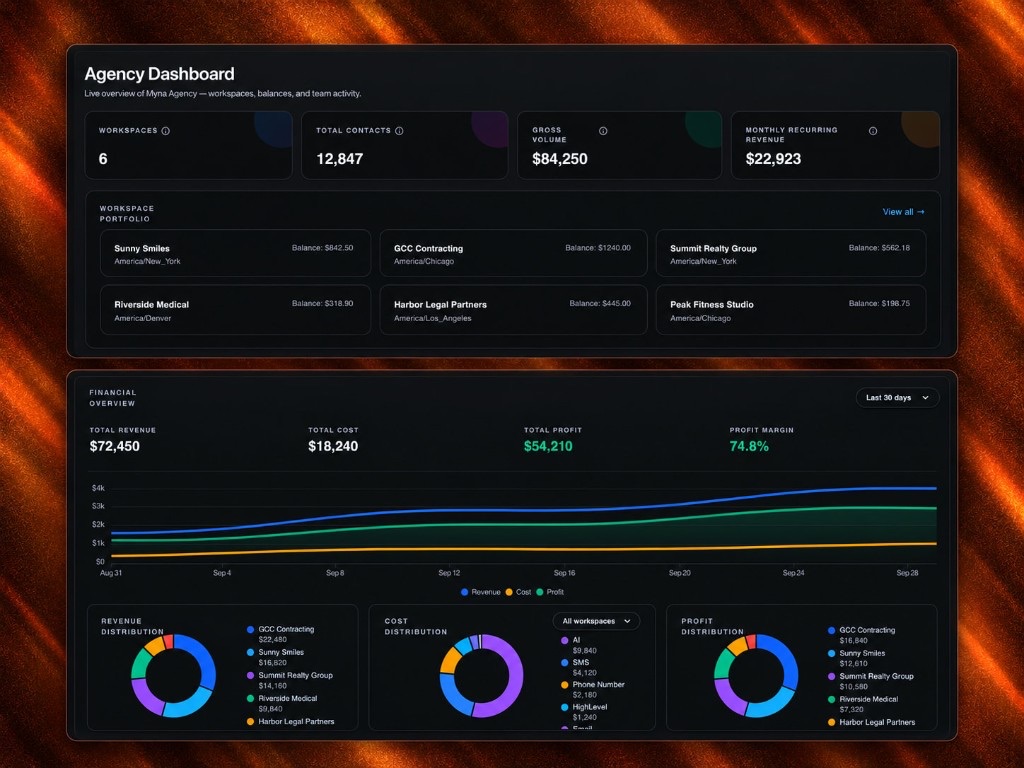Select Harbor Legal Partners in revenue legend
The width and height of the screenshot is (1024, 768).
291,722
